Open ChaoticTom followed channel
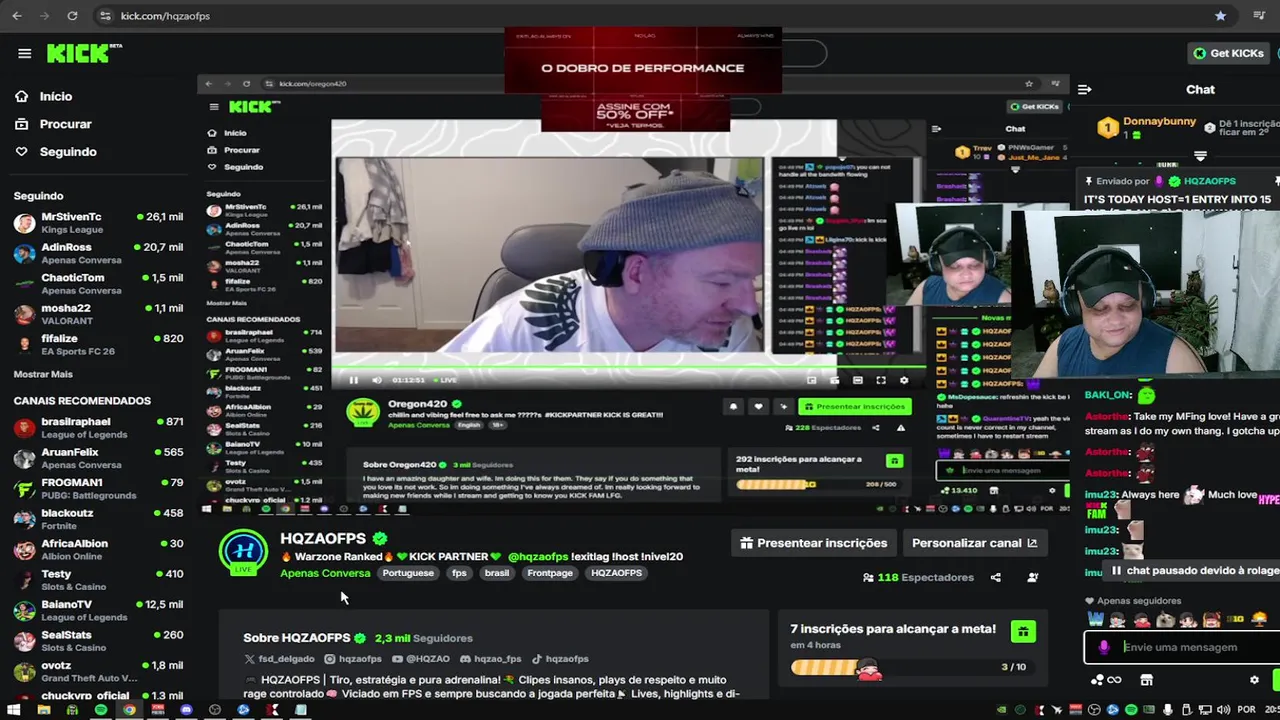Image resolution: width=1280 pixels, height=720 pixels. tap(98, 284)
